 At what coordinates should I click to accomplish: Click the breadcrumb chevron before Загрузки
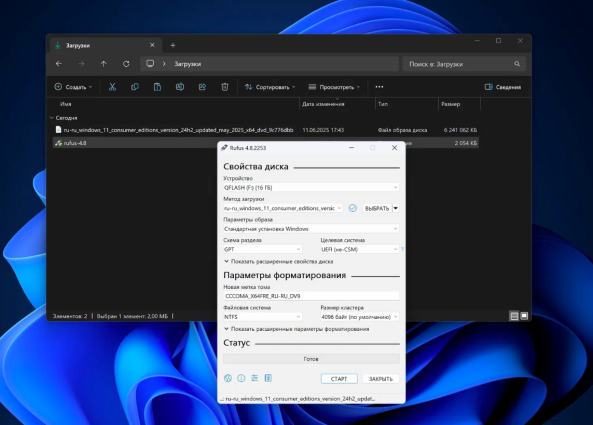click(164, 64)
